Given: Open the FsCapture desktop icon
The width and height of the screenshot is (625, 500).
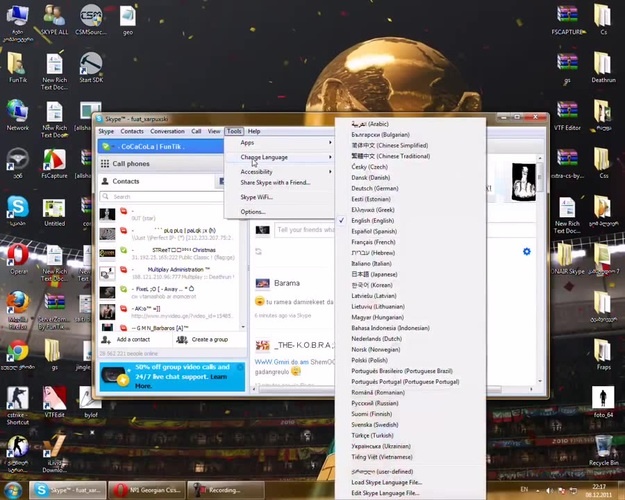Looking at the screenshot, I should pyautogui.click(x=54, y=160).
